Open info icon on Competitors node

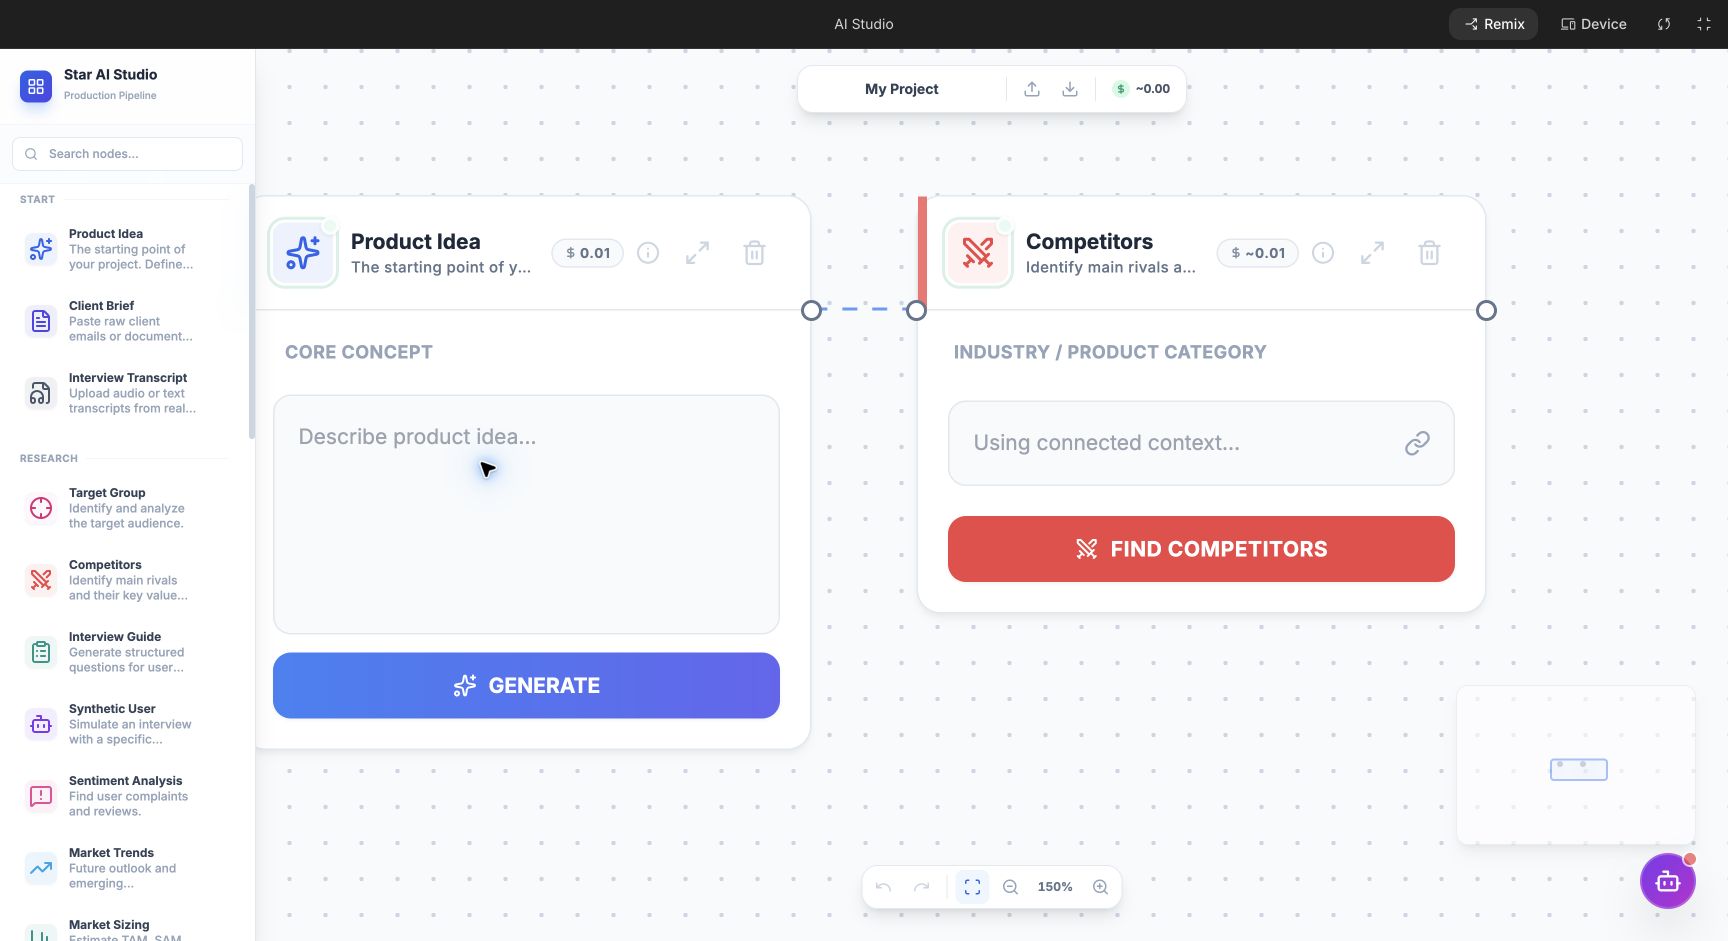click(1323, 253)
